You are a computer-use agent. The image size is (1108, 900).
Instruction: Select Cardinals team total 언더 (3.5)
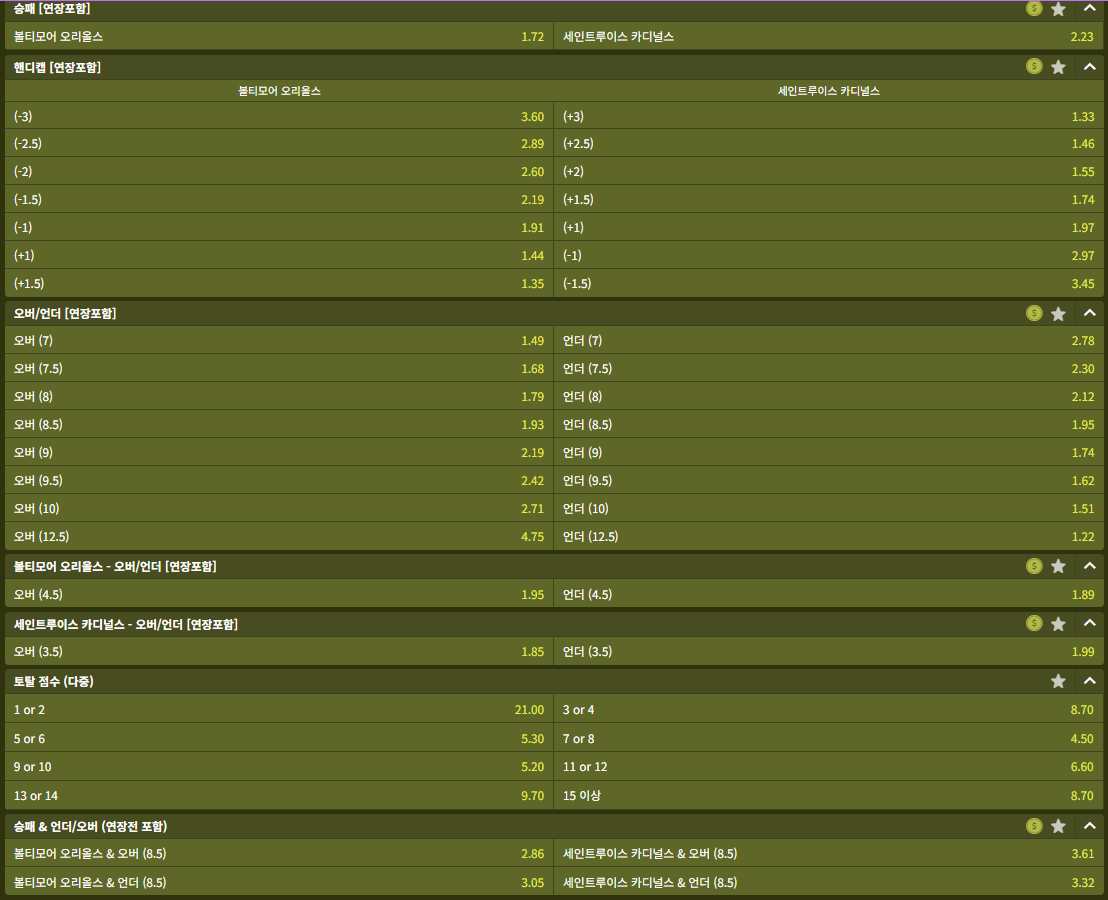(x=829, y=651)
